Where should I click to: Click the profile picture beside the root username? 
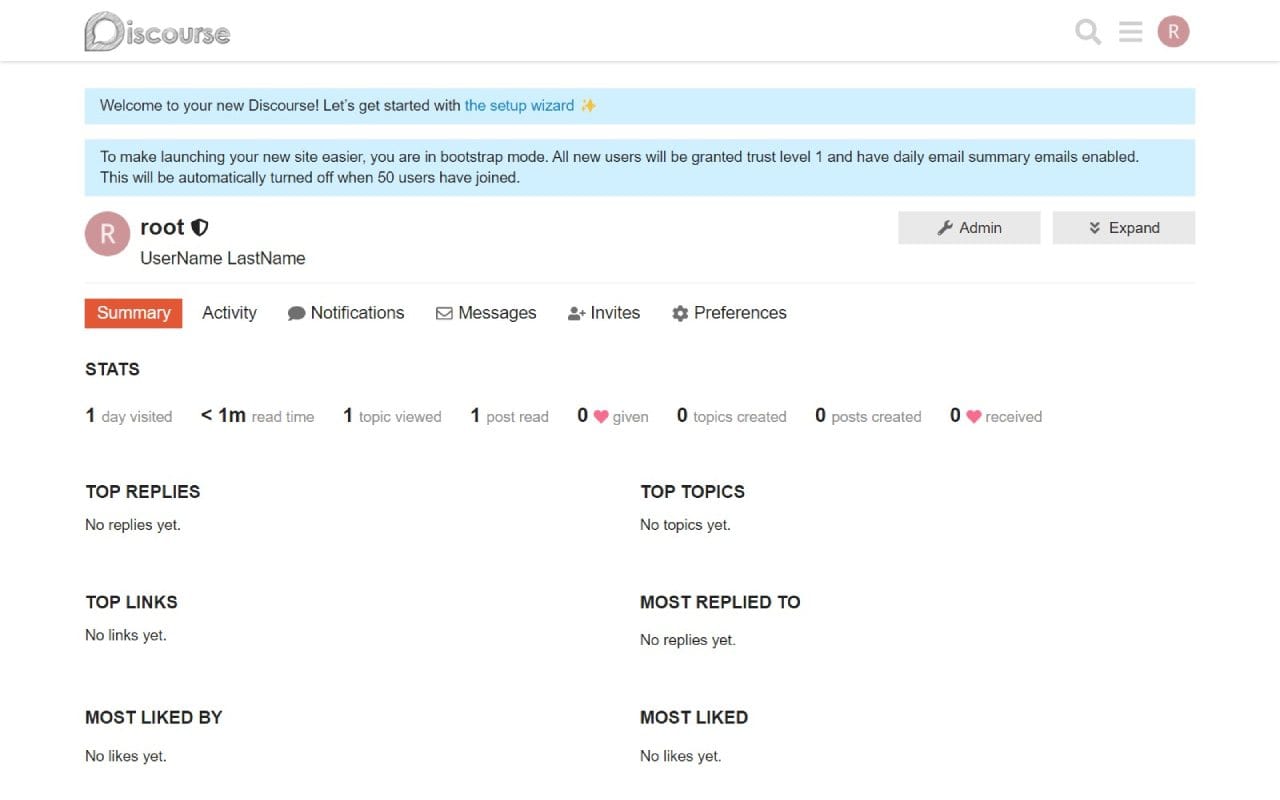(107, 233)
